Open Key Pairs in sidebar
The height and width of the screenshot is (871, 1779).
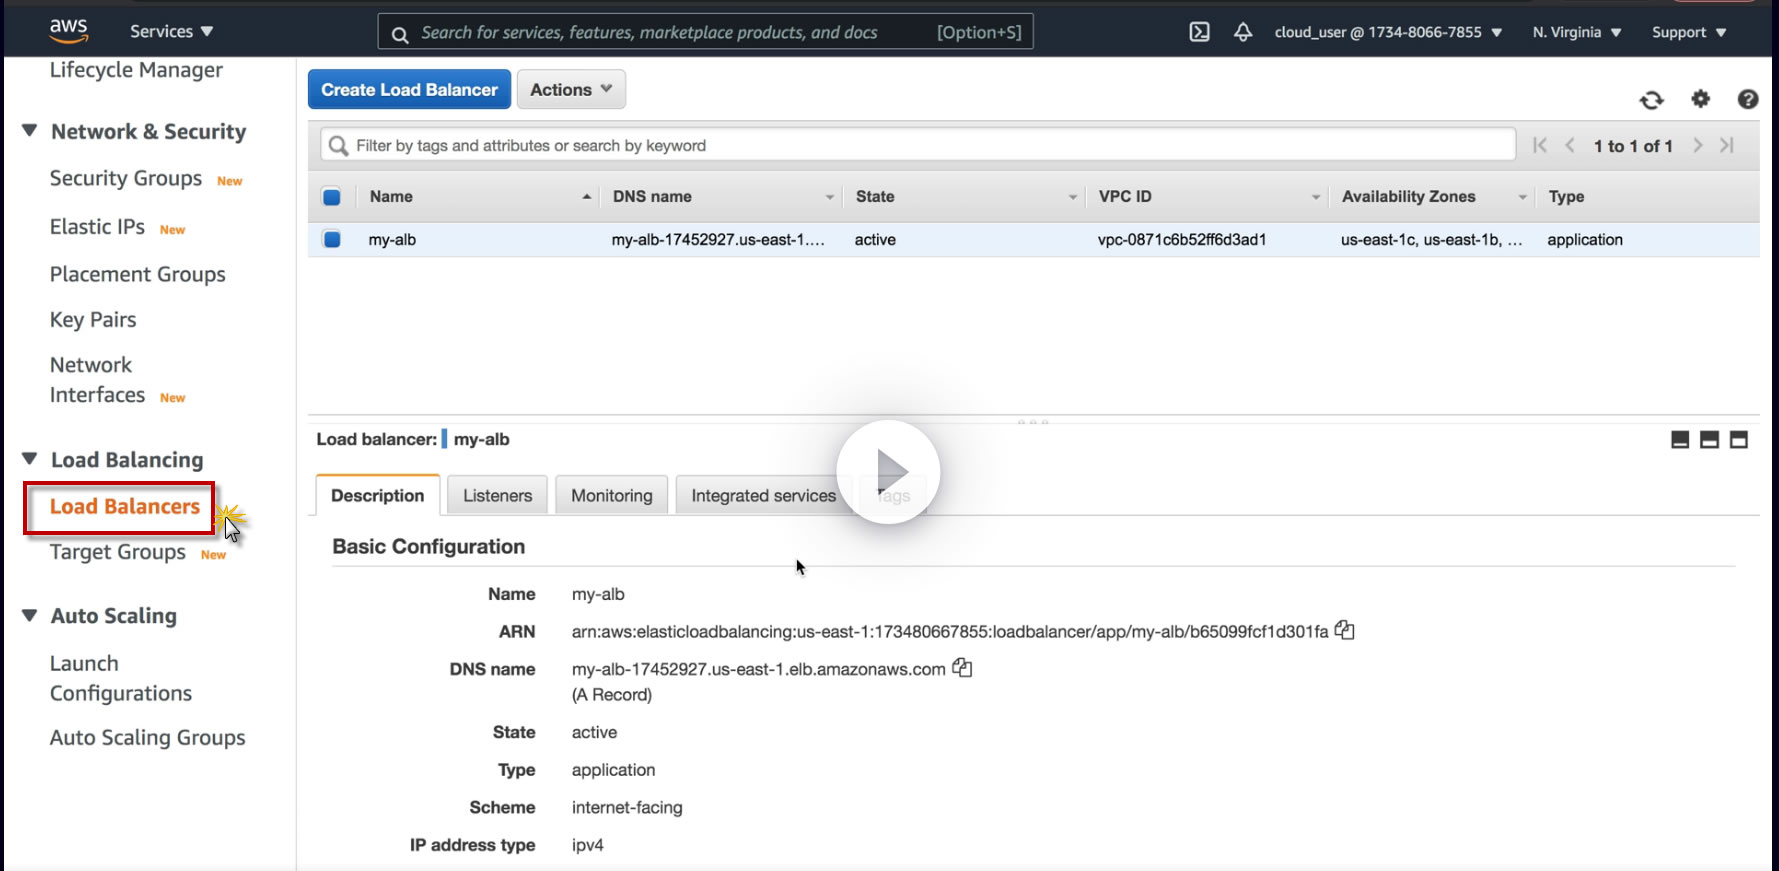click(x=93, y=320)
